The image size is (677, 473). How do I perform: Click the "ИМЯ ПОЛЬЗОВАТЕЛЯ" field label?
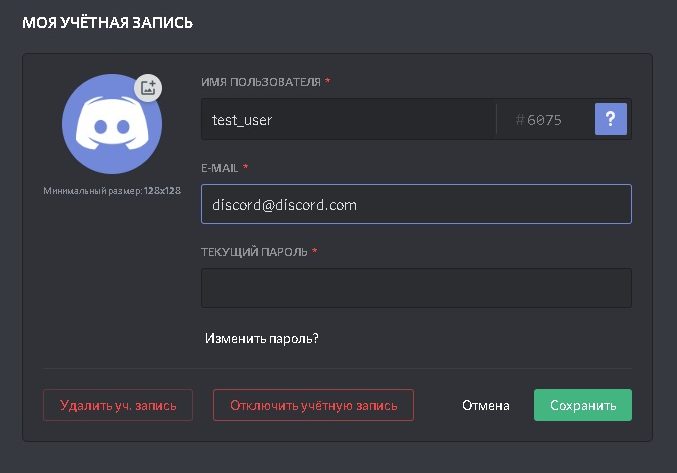pyautogui.click(x=260, y=82)
